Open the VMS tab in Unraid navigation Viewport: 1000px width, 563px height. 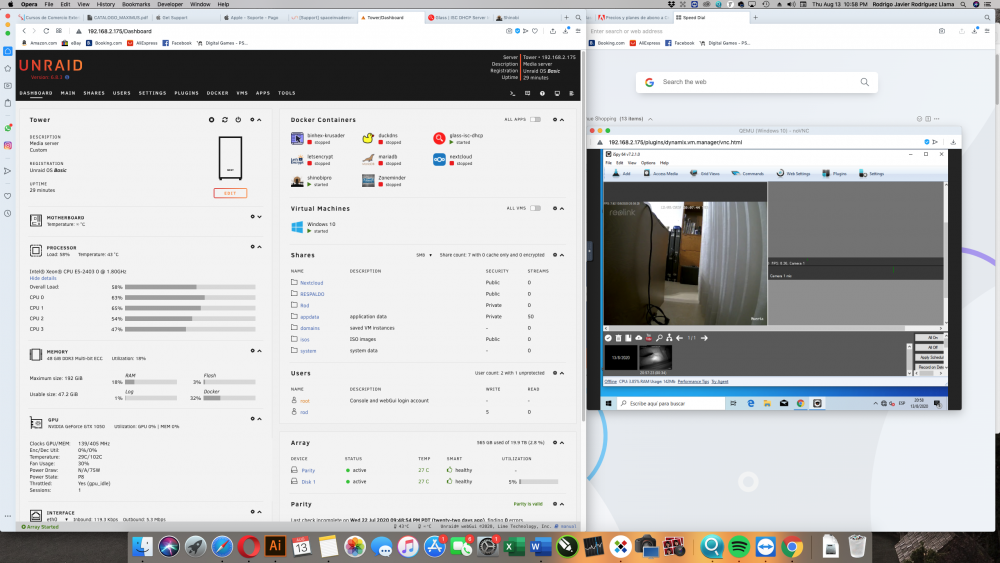[x=242, y=93]
